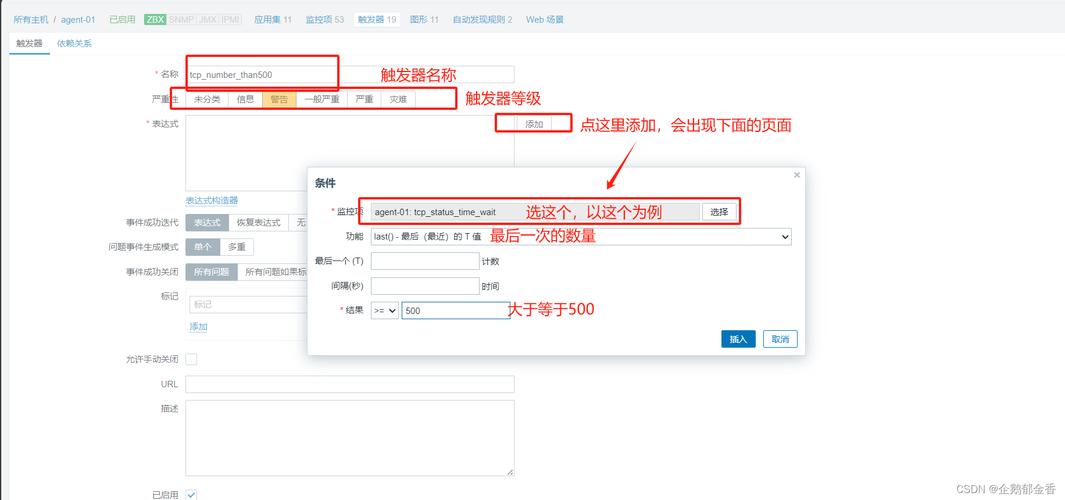Click the 标记 tag name input
1065x500 pixels.
coord(249,304)
